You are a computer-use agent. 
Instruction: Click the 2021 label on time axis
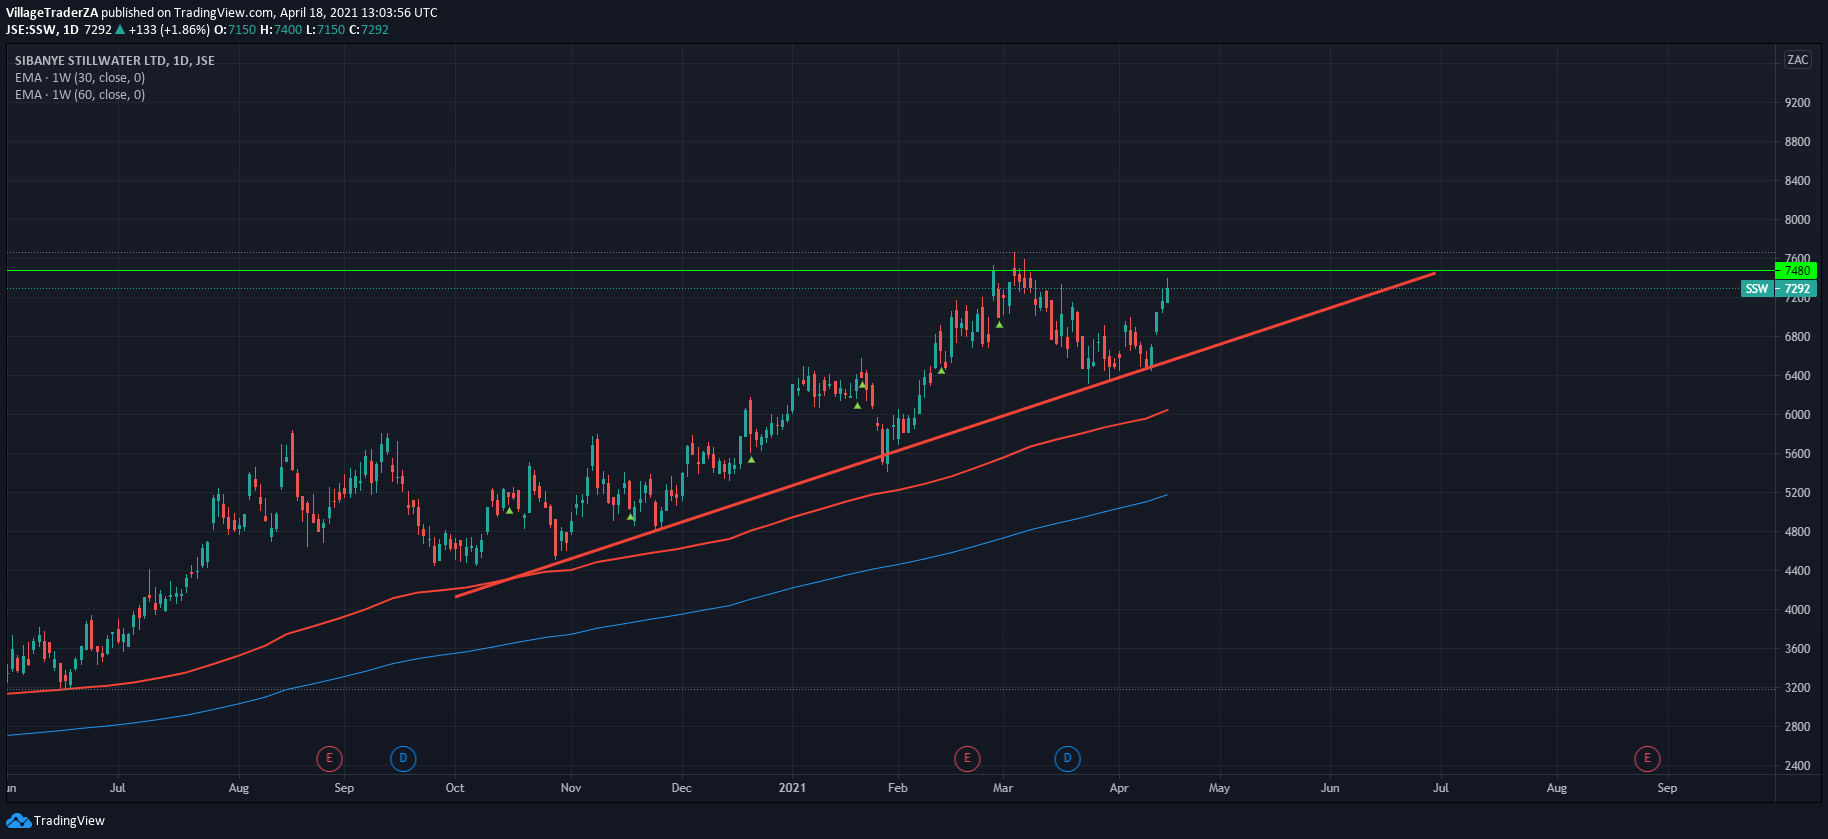792,788
